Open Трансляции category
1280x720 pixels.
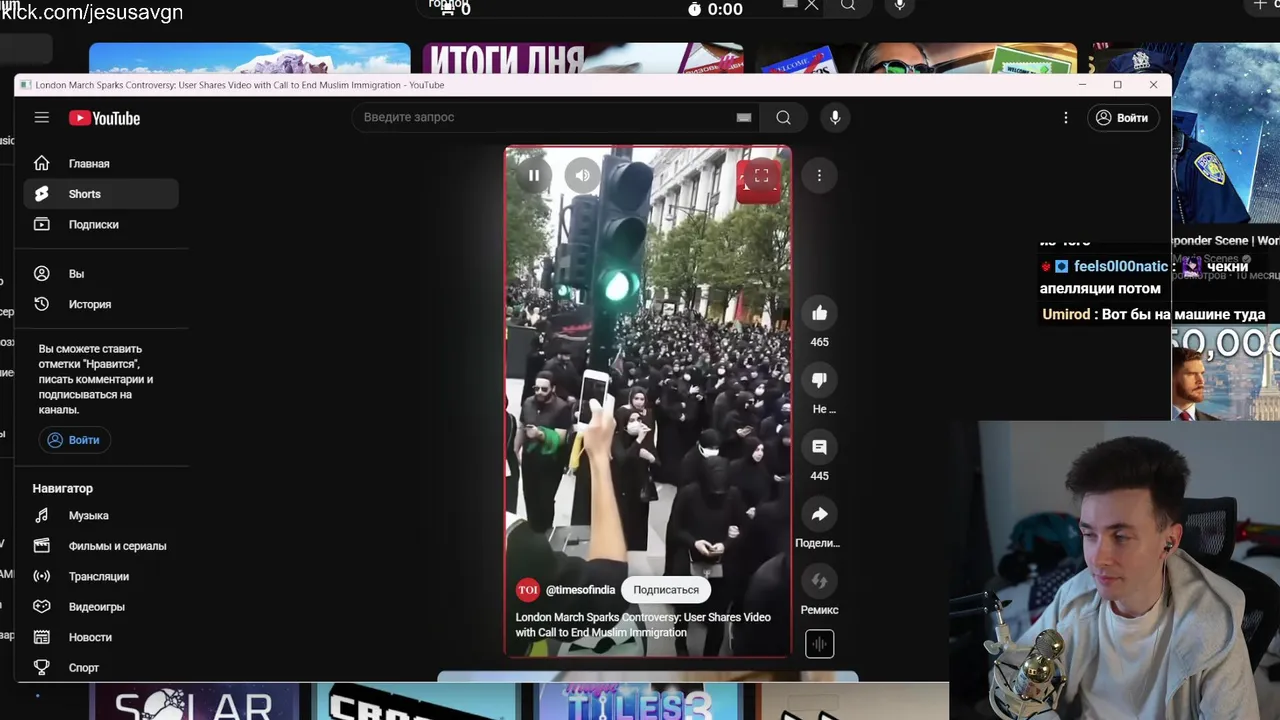[x=101, y=577]
